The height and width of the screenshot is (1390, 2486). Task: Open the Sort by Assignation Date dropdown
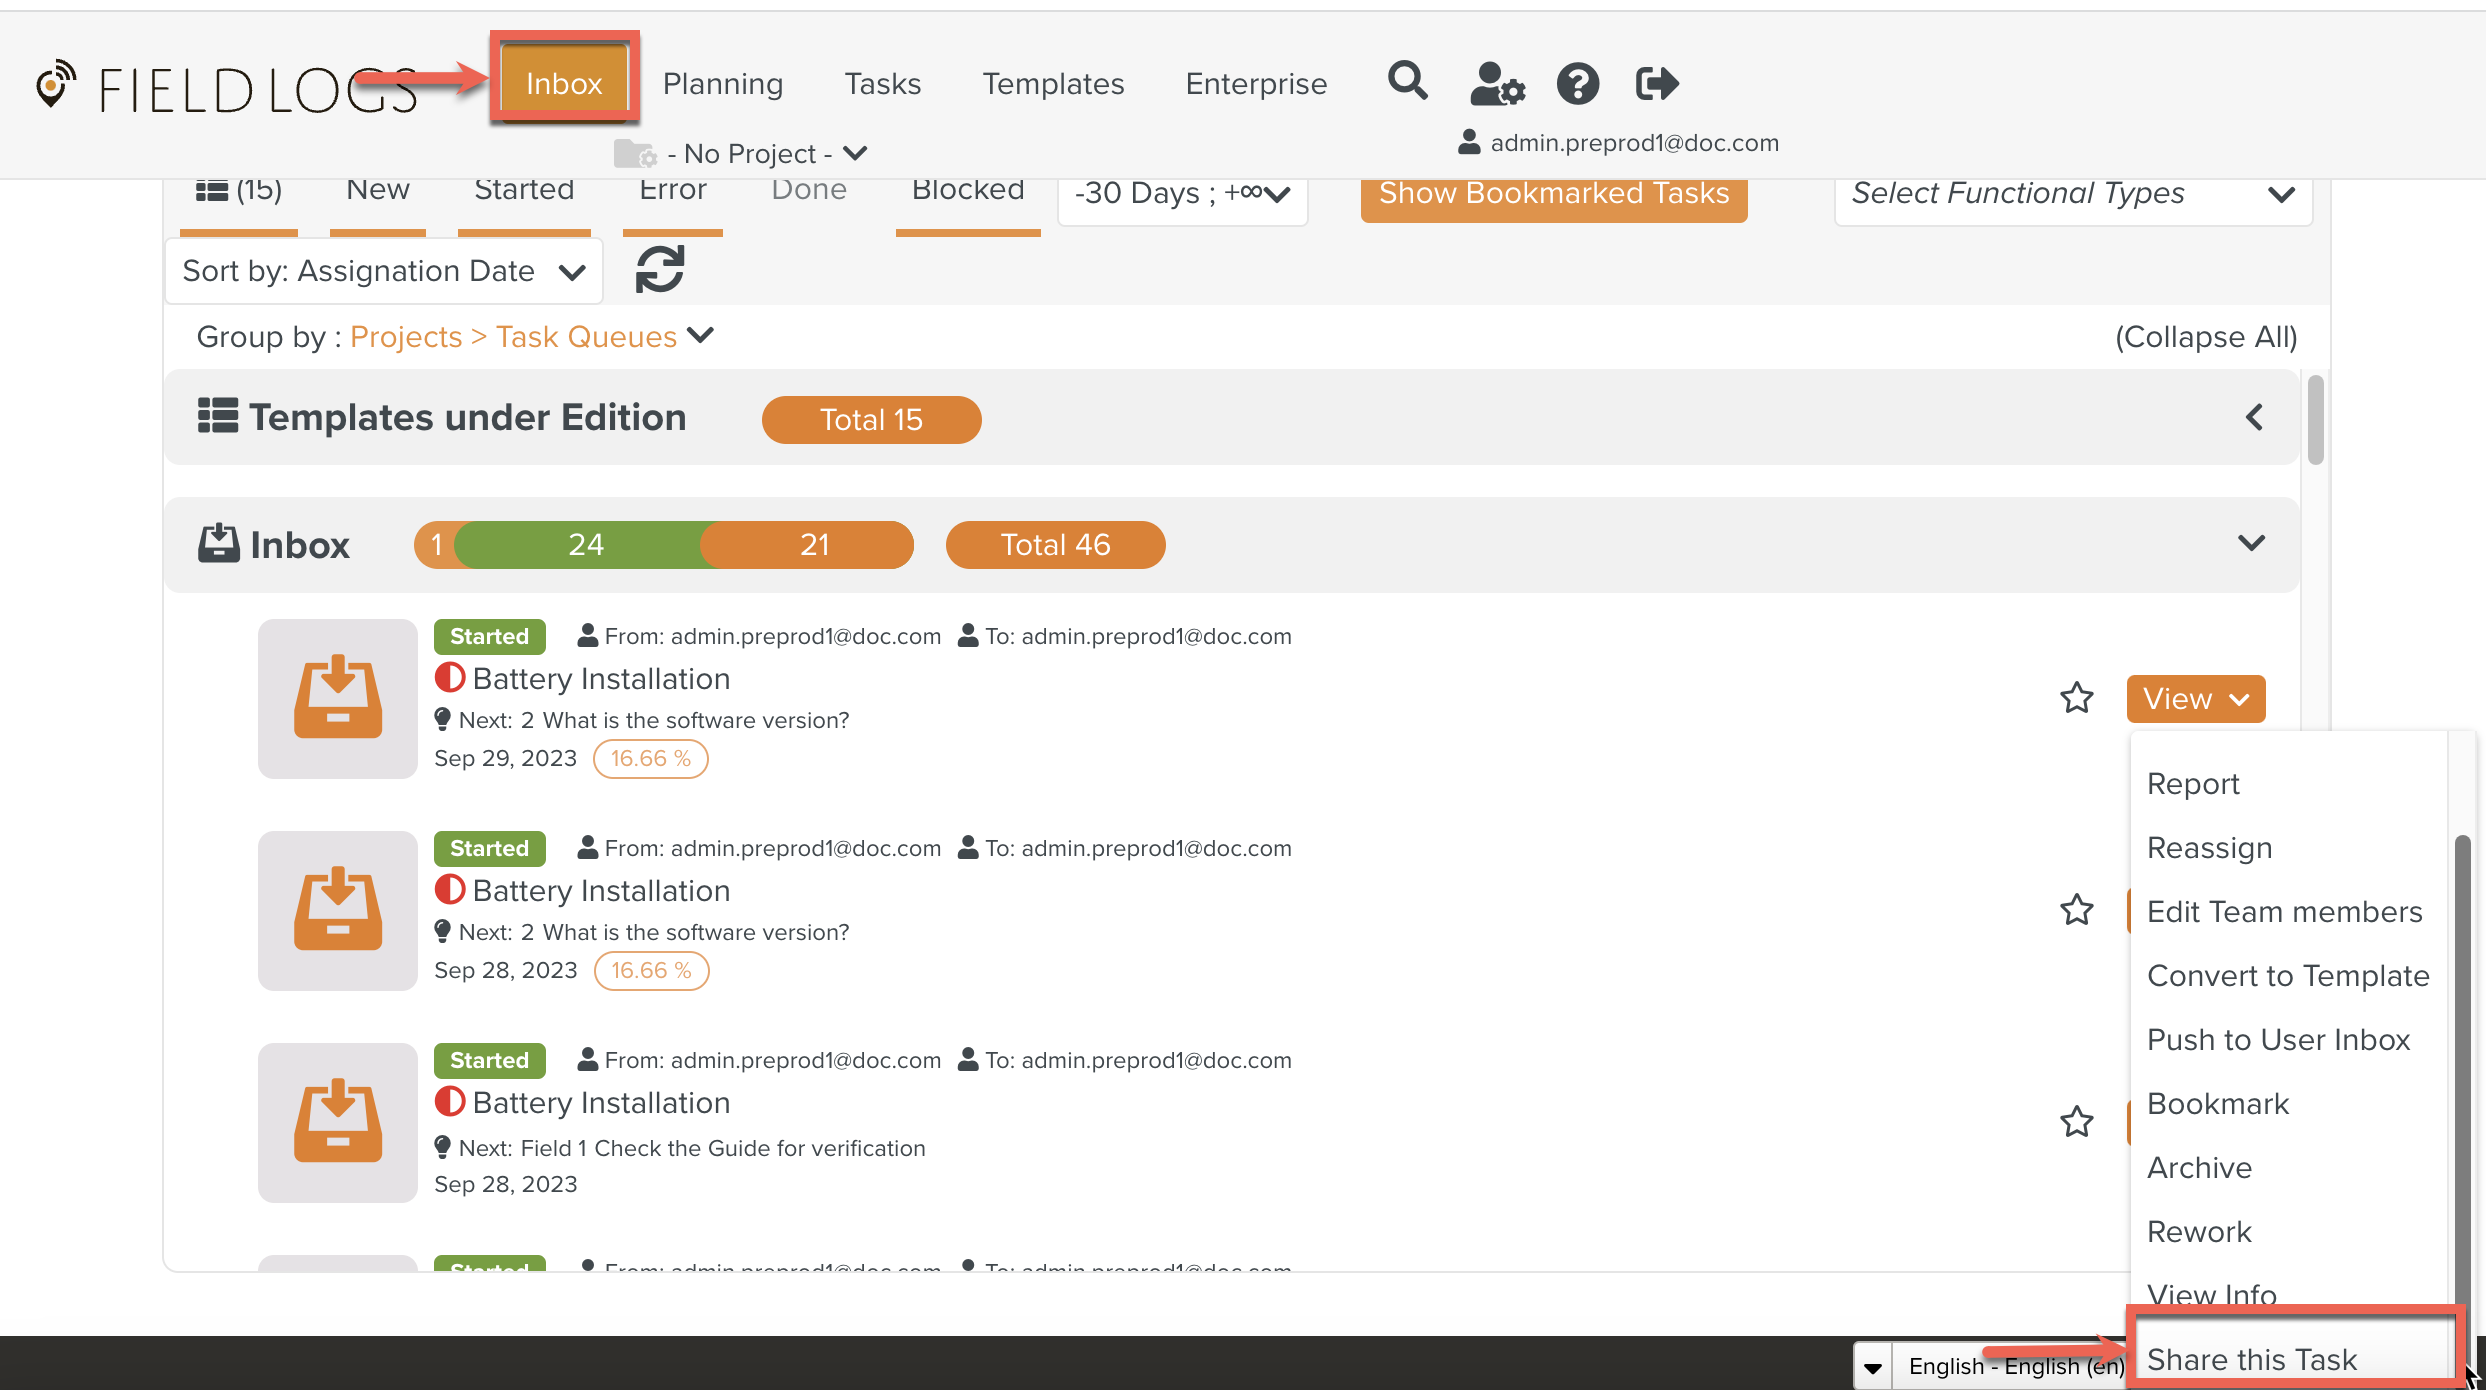click(x=383, y=271)
